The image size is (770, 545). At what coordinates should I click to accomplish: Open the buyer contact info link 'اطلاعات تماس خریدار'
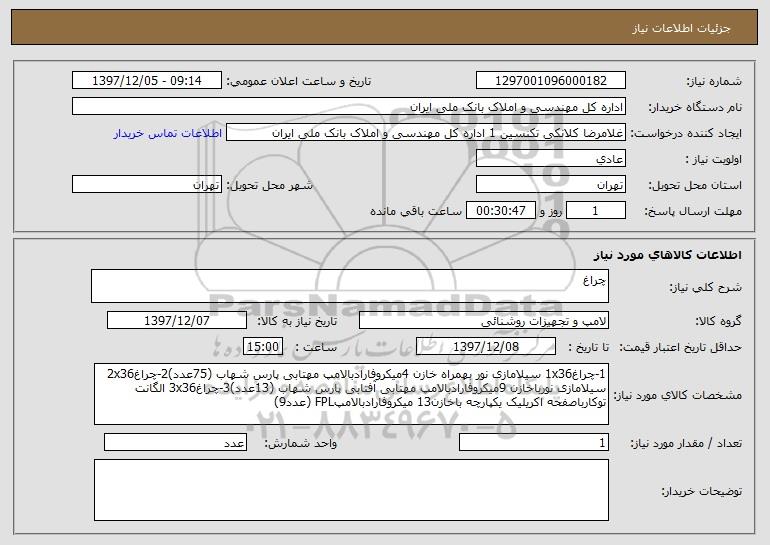tap(168, 134)
